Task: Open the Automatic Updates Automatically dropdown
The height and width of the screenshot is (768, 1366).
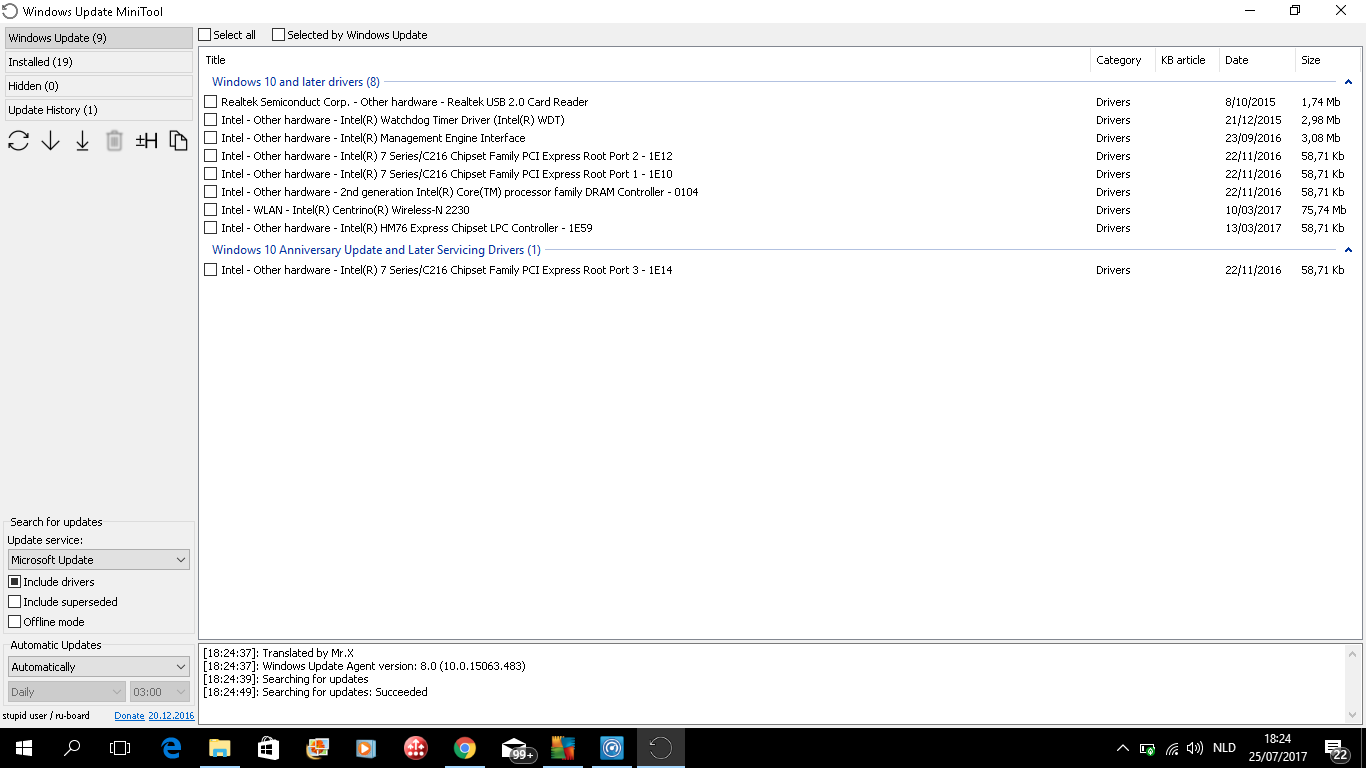Action: [x=99, y=667]
